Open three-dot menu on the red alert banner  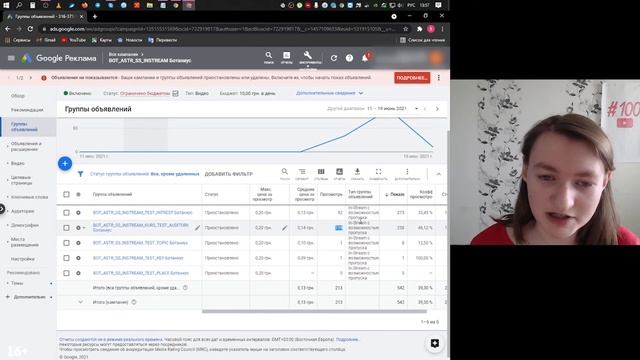[x=439, y=78]
